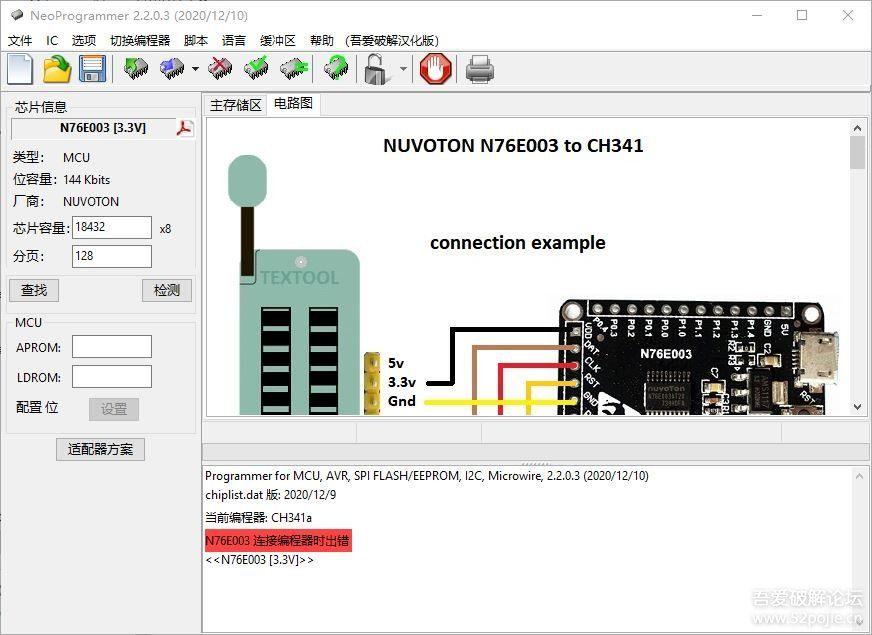The image size is (872, 635).
Task: Click the 144 Kbits capacity value
Action: pyautogui.click(x=87, y=180)
